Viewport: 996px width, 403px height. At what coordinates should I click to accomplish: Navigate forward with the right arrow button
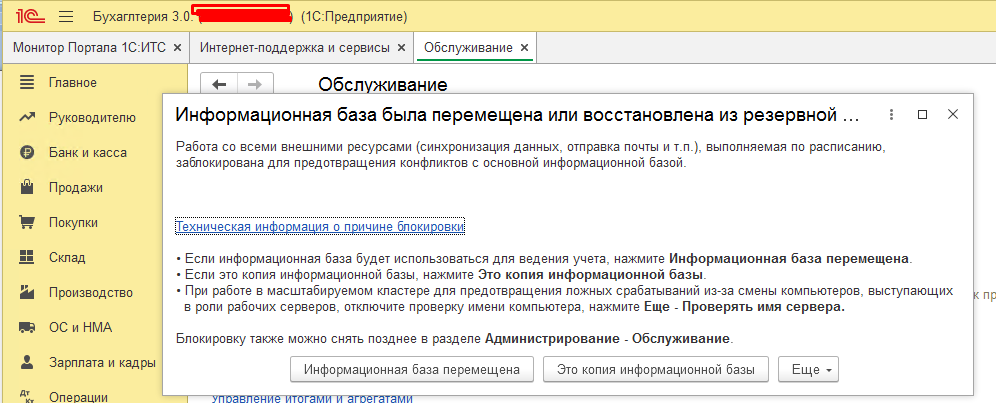(x=255, y=84)
